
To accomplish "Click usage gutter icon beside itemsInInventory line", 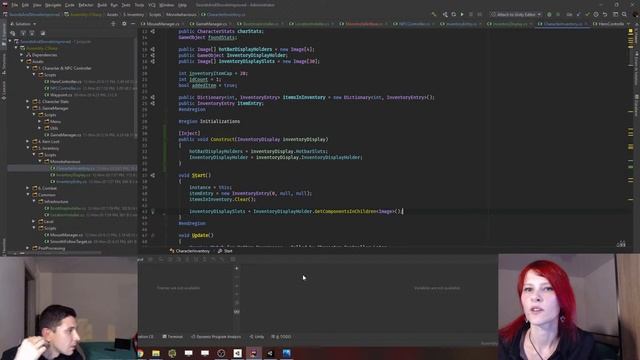I will click(153, 98).
